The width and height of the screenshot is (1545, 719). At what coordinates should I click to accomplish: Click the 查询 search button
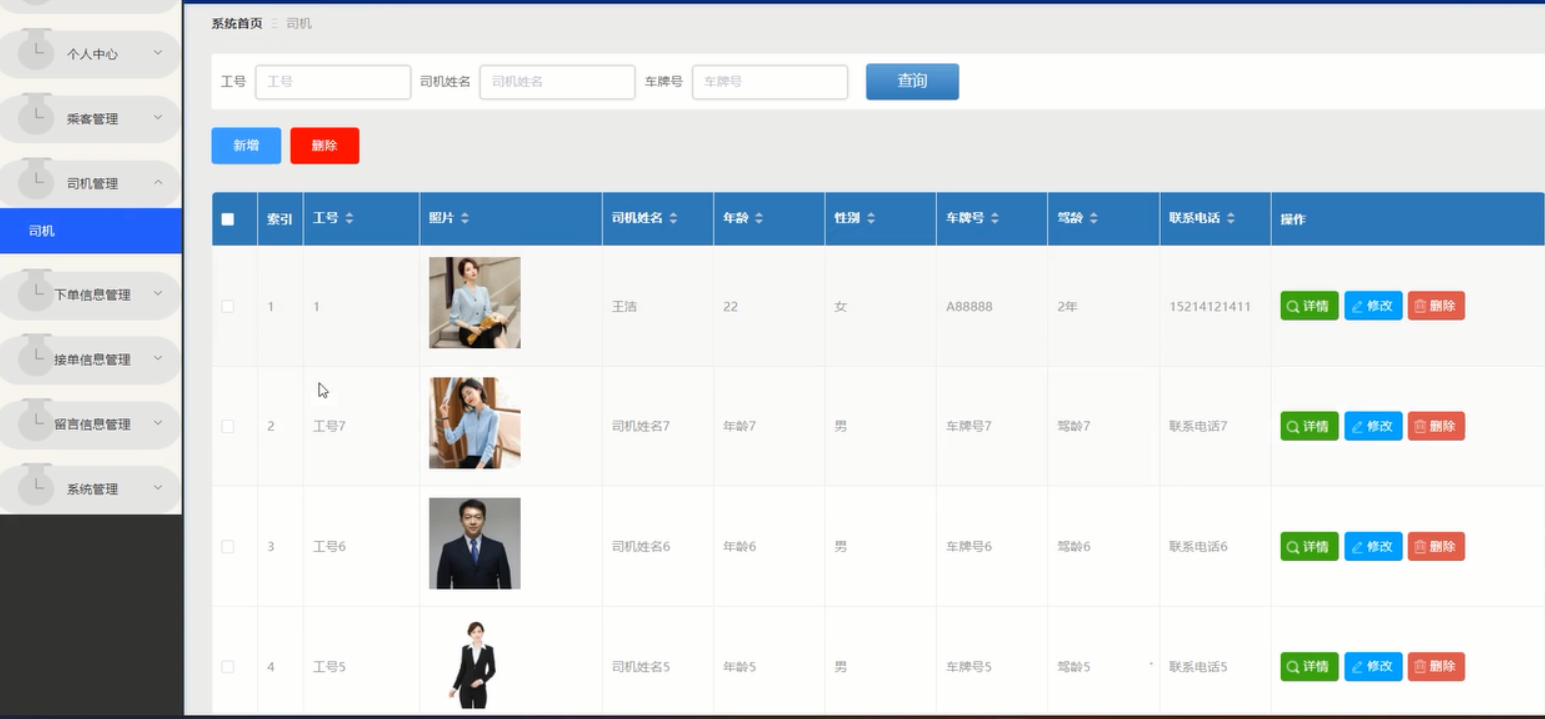pyautogui.click(x=911, y=81)
